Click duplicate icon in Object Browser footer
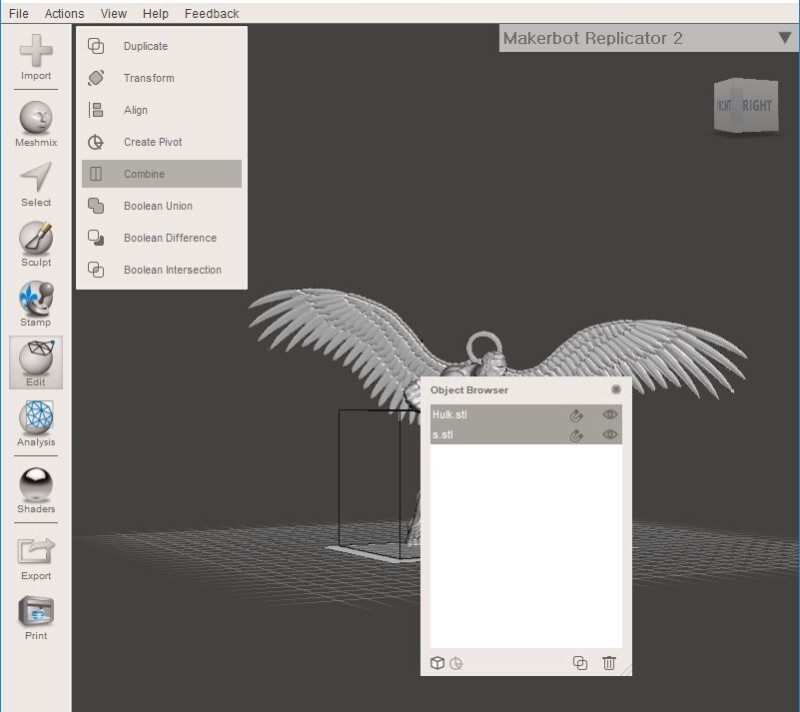The image size is (800, 712). [580, 663]
